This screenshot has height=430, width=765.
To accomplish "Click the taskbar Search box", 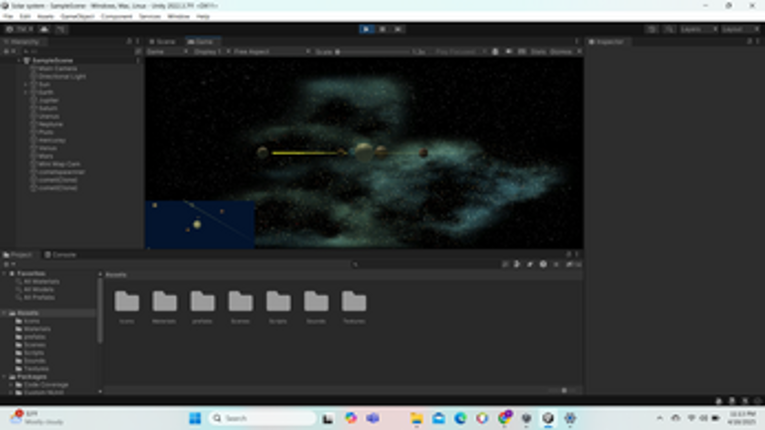I will [x=262, y=418].
